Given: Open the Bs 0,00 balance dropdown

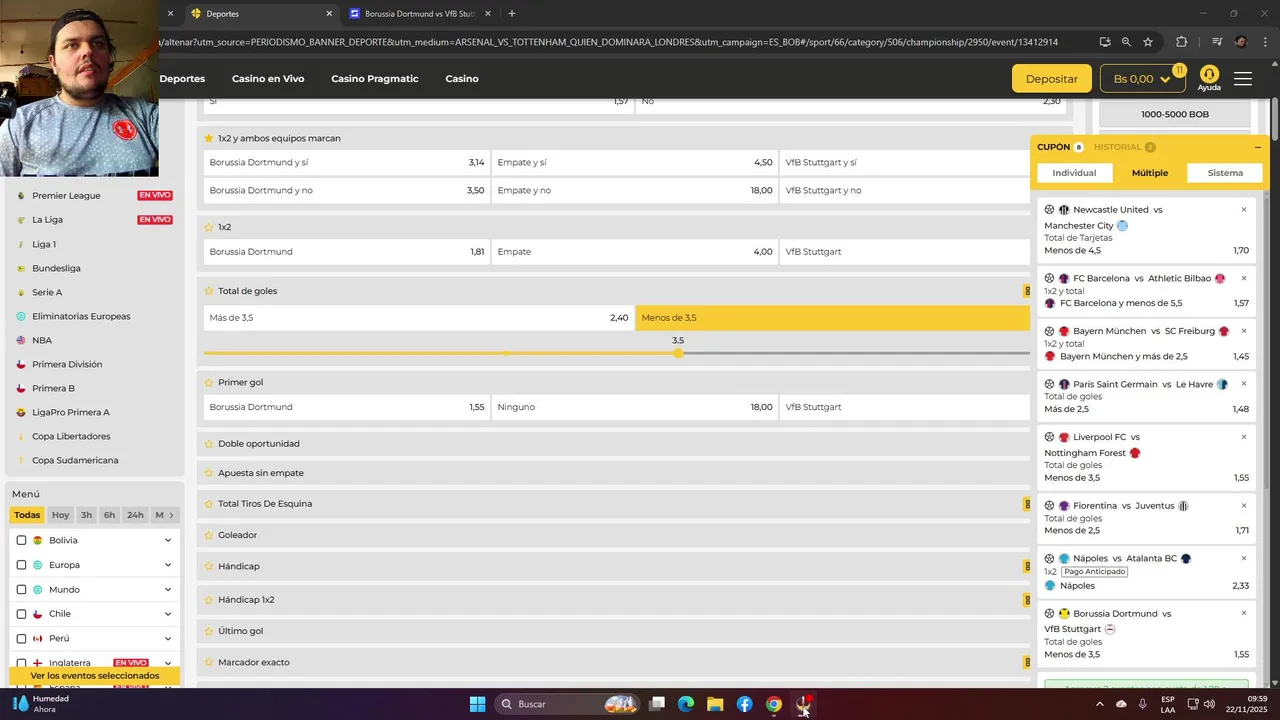Looking at the screenshot, I should 1142,79.
